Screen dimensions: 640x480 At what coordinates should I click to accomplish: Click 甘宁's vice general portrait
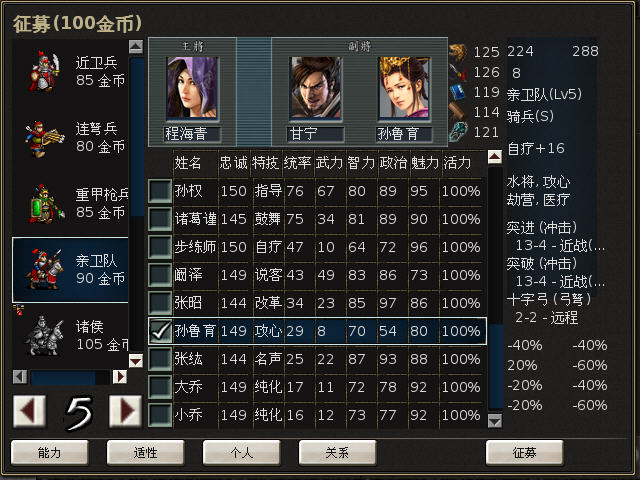coord(315,89)
